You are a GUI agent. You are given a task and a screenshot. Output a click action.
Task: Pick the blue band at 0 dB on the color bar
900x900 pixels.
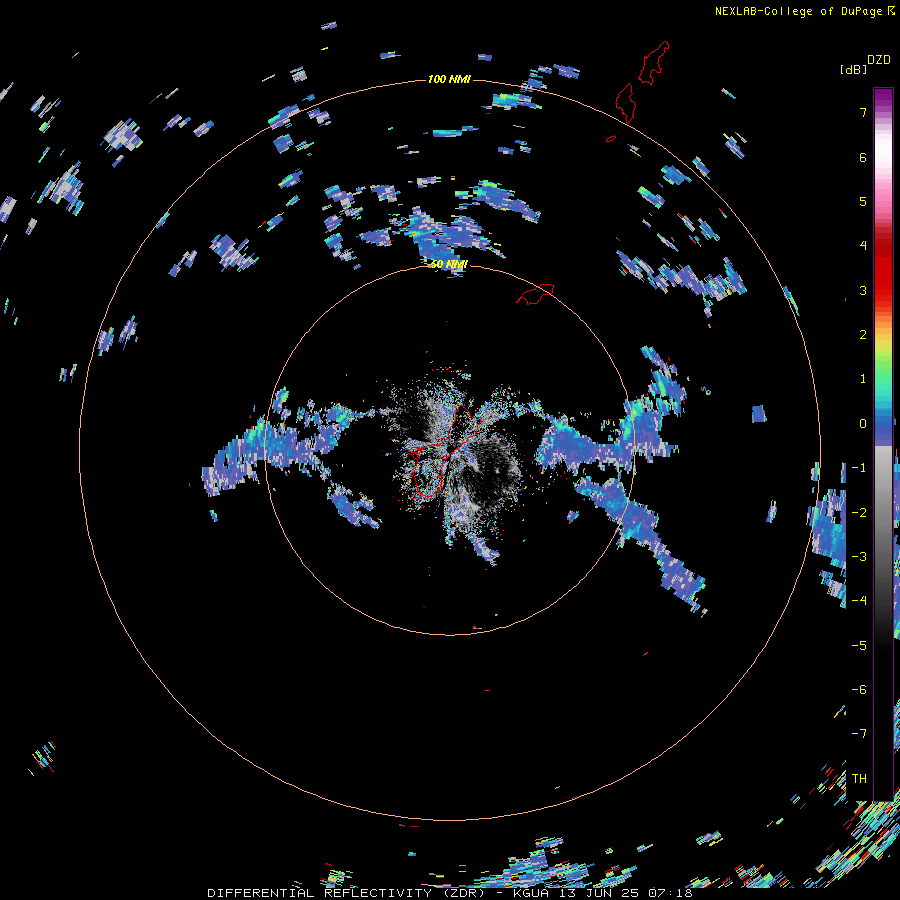[883, 425]
